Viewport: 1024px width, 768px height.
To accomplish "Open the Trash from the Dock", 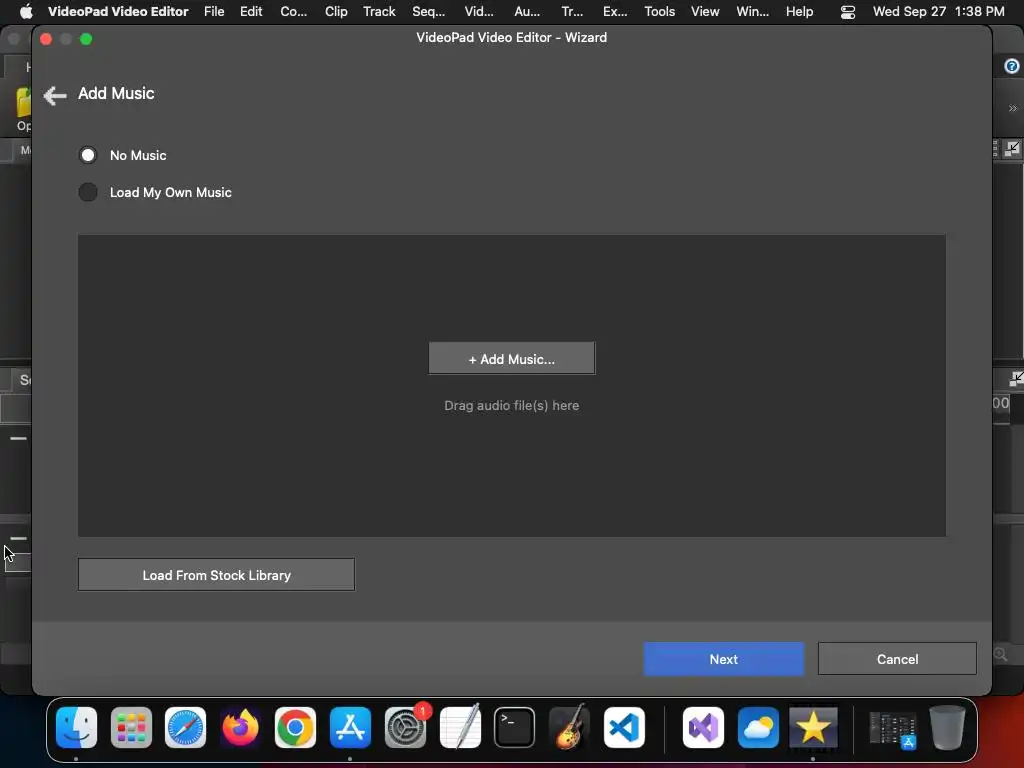I will pos(948,727).
